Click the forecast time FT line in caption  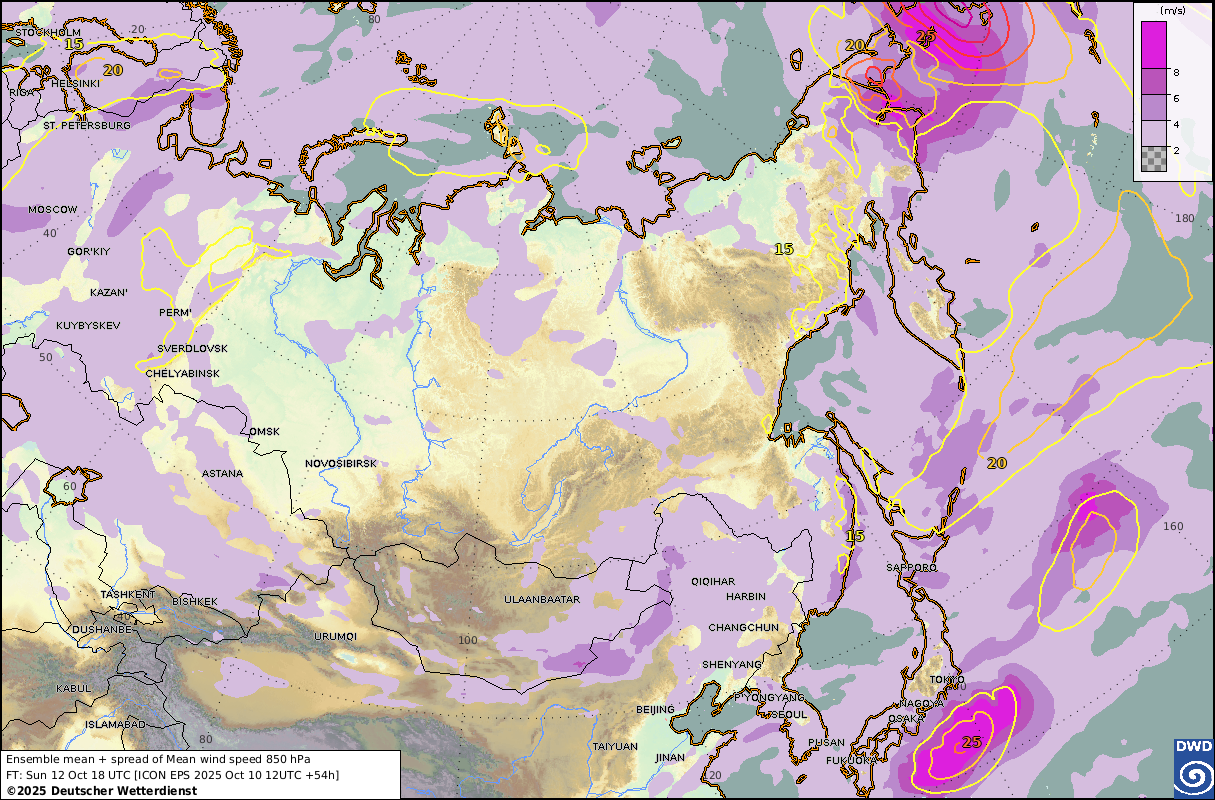172,774
